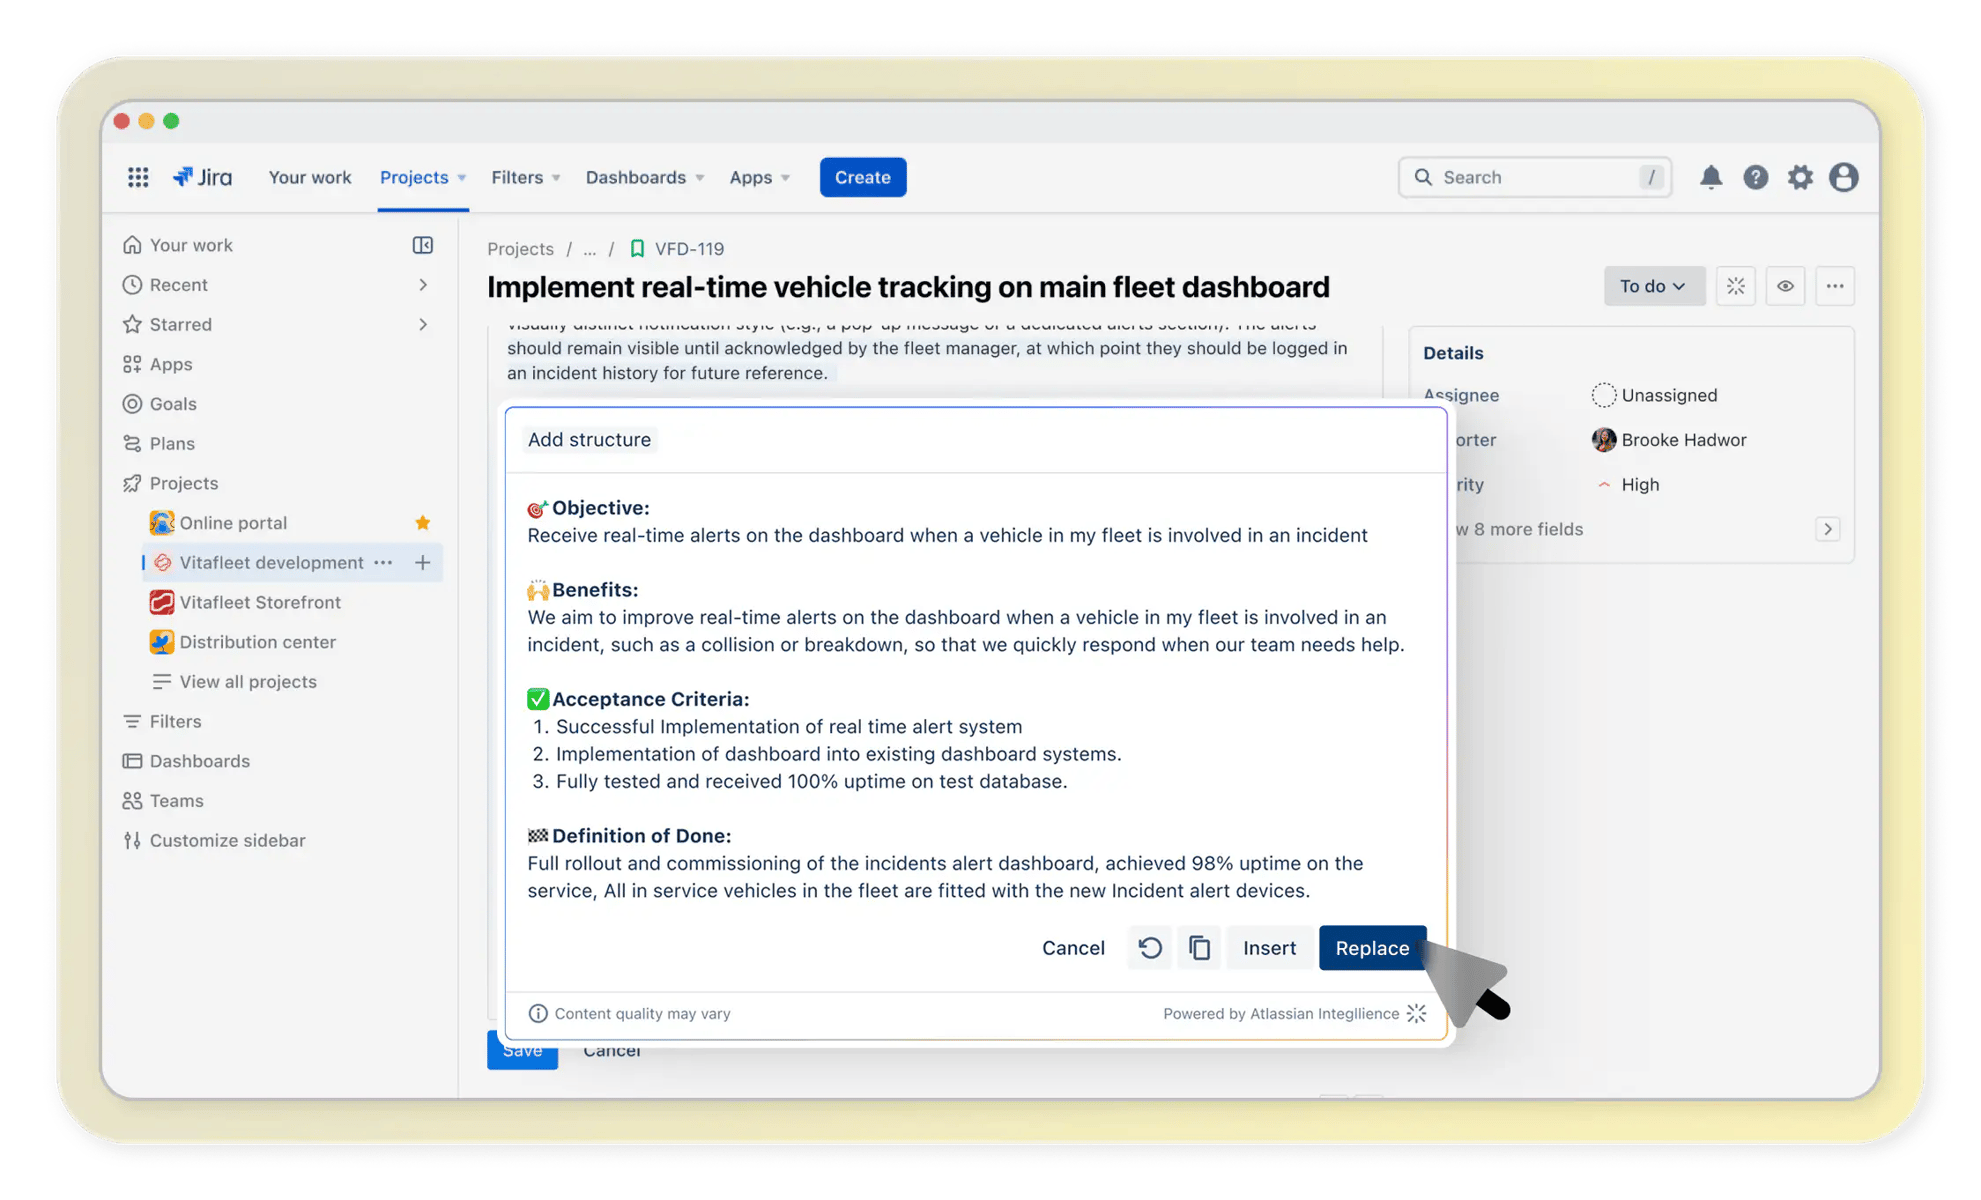The image size is (1981, 1200).
Task: Click the Distribution center project icon
Action: click(x=161, y=642)
